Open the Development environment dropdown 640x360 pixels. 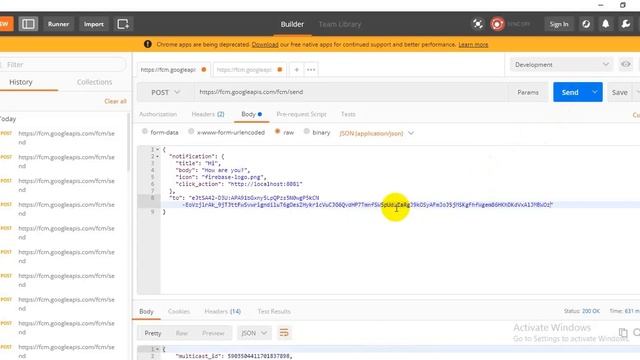561,64
